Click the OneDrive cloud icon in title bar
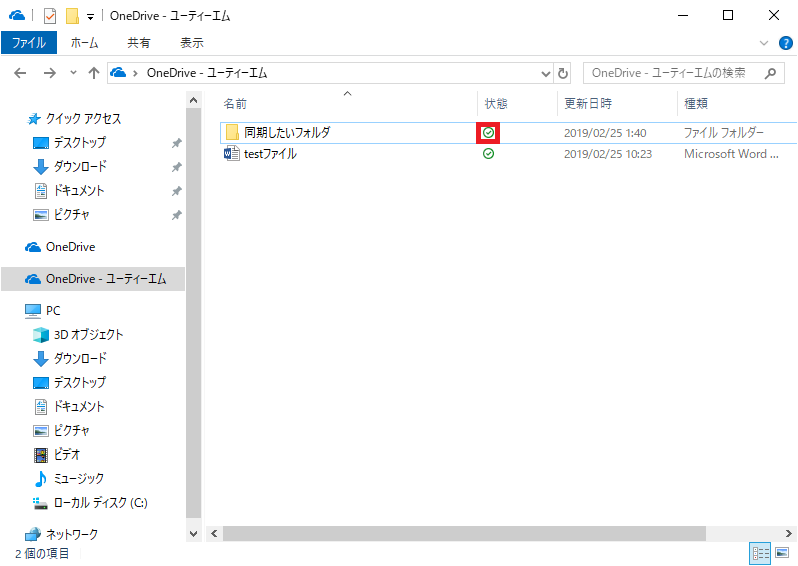 point(17,16)
